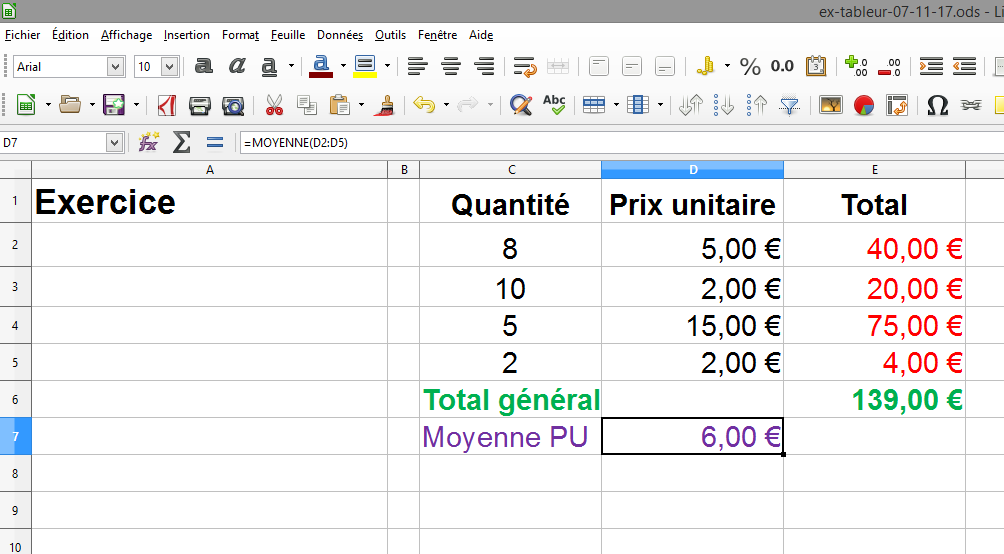Open the Fichier menu
Image resolution: width=1004 pixels, height=554 pixels.
tap(22, 35)
